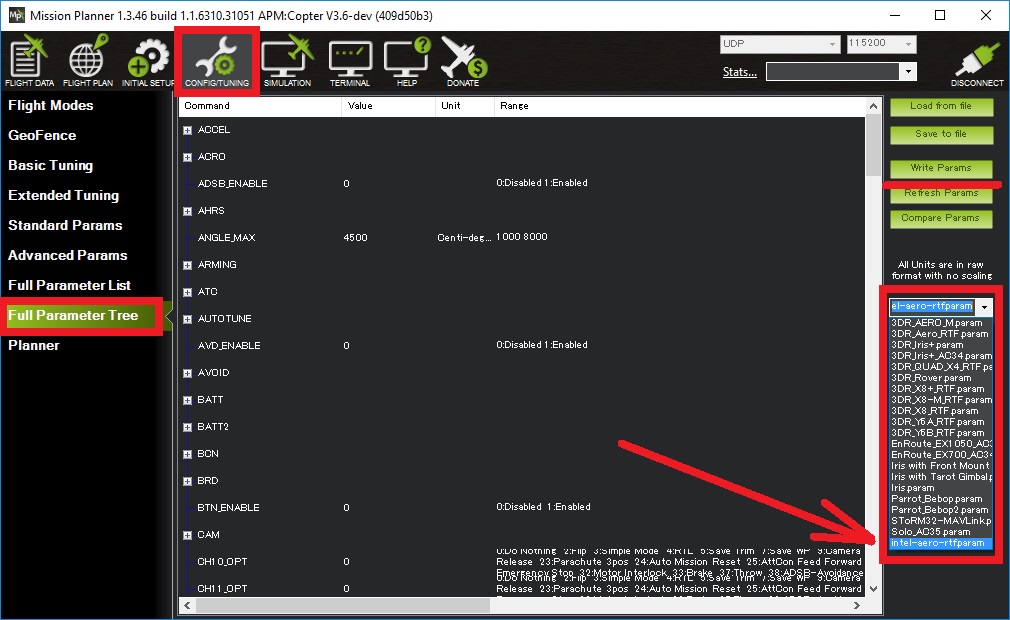Expand the ACCEL parameter group
Screen dimensions: 1010x620
tap(188, 130)
